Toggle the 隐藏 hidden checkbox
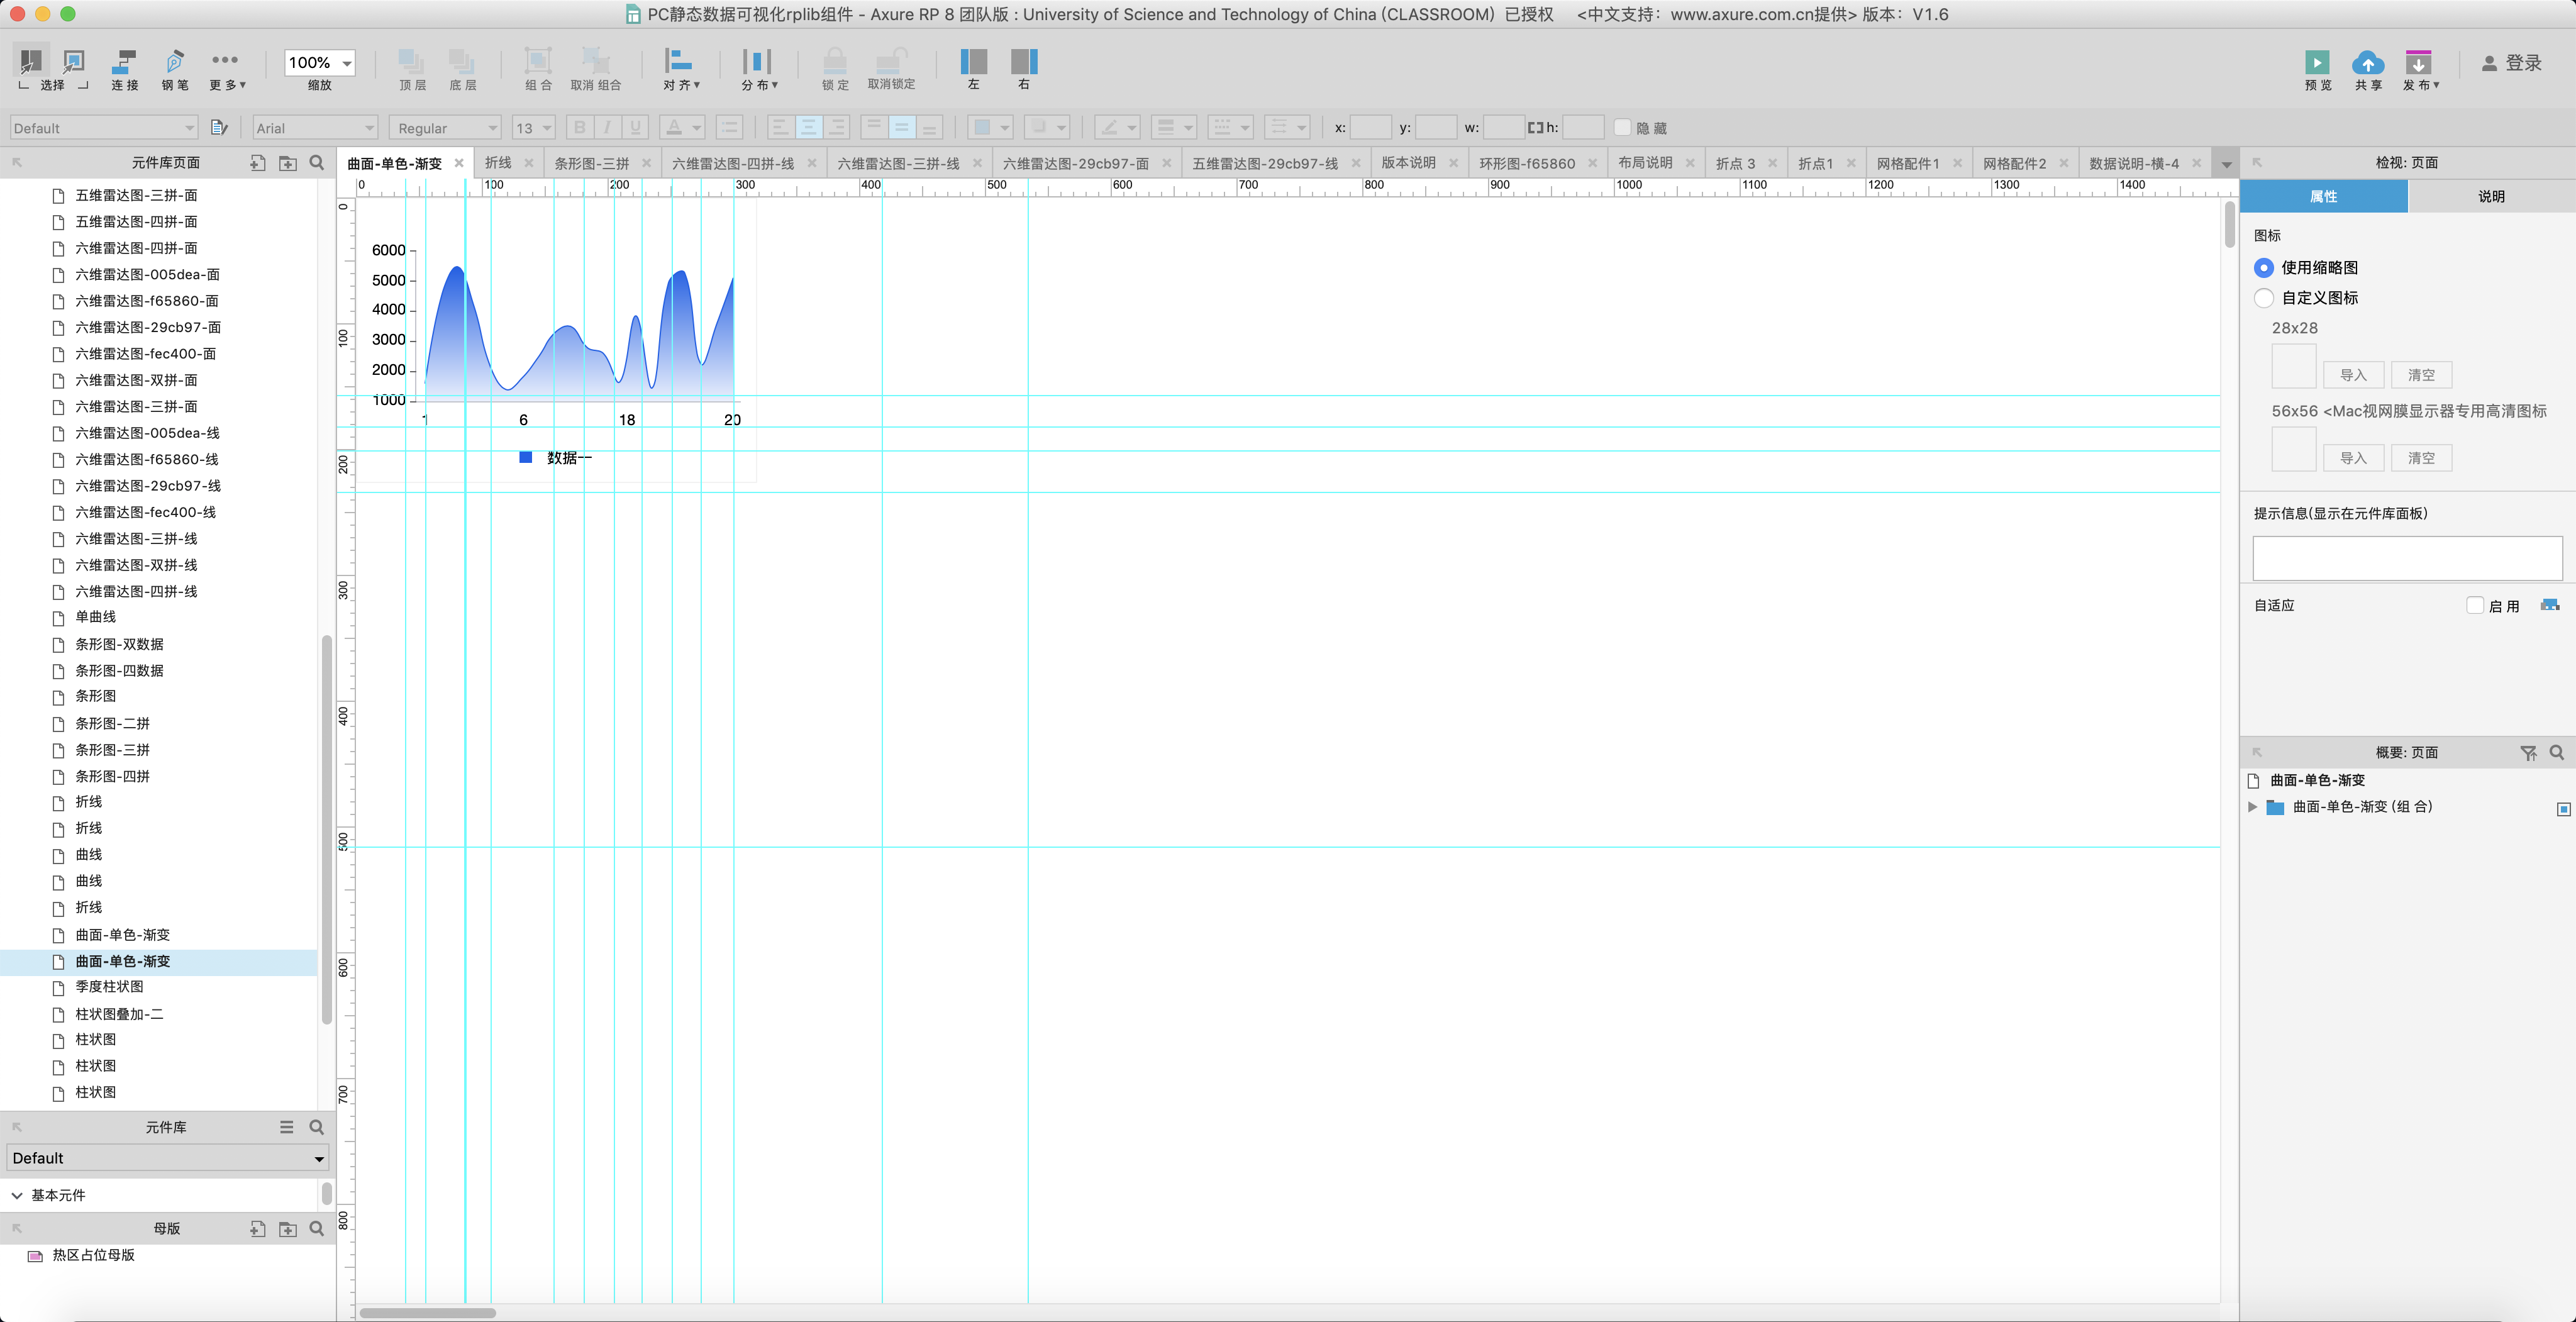This screenshot has height=1322, width=2576. click(x=1623, y=128)
